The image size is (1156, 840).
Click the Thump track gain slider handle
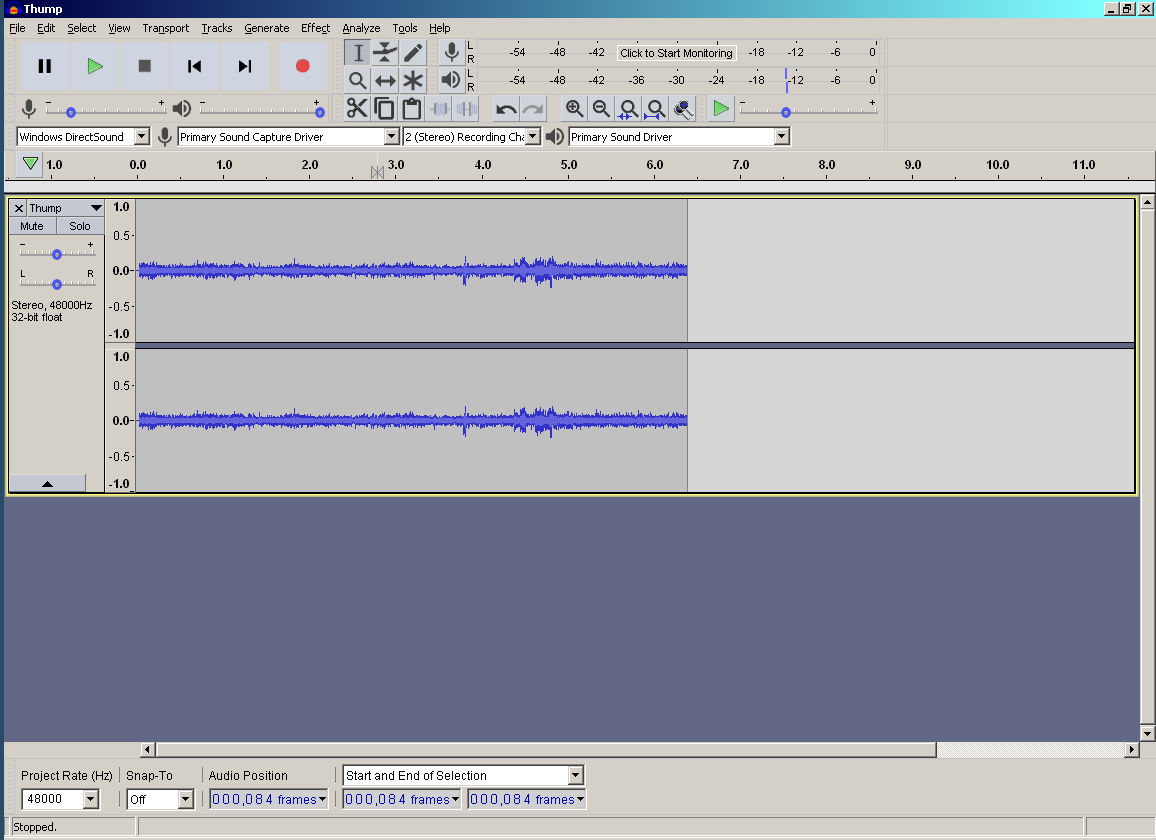pos(57,254)
